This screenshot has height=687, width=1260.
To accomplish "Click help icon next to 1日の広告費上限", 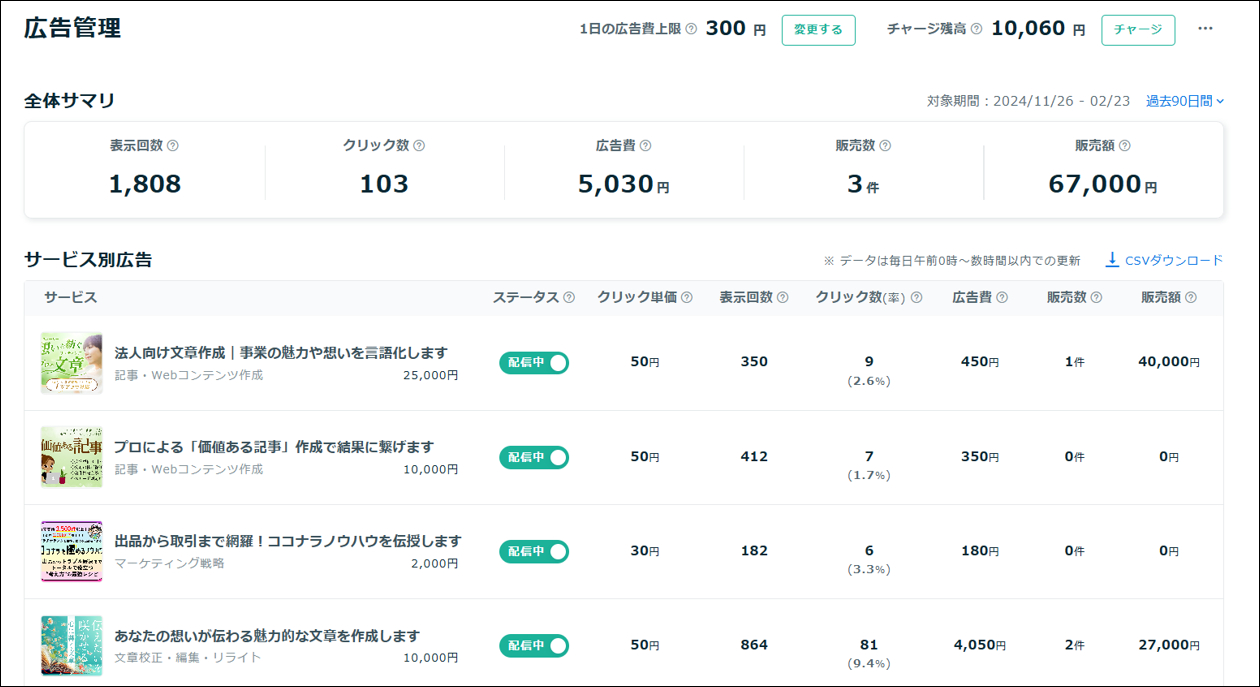I will click(x=691, y=29).
